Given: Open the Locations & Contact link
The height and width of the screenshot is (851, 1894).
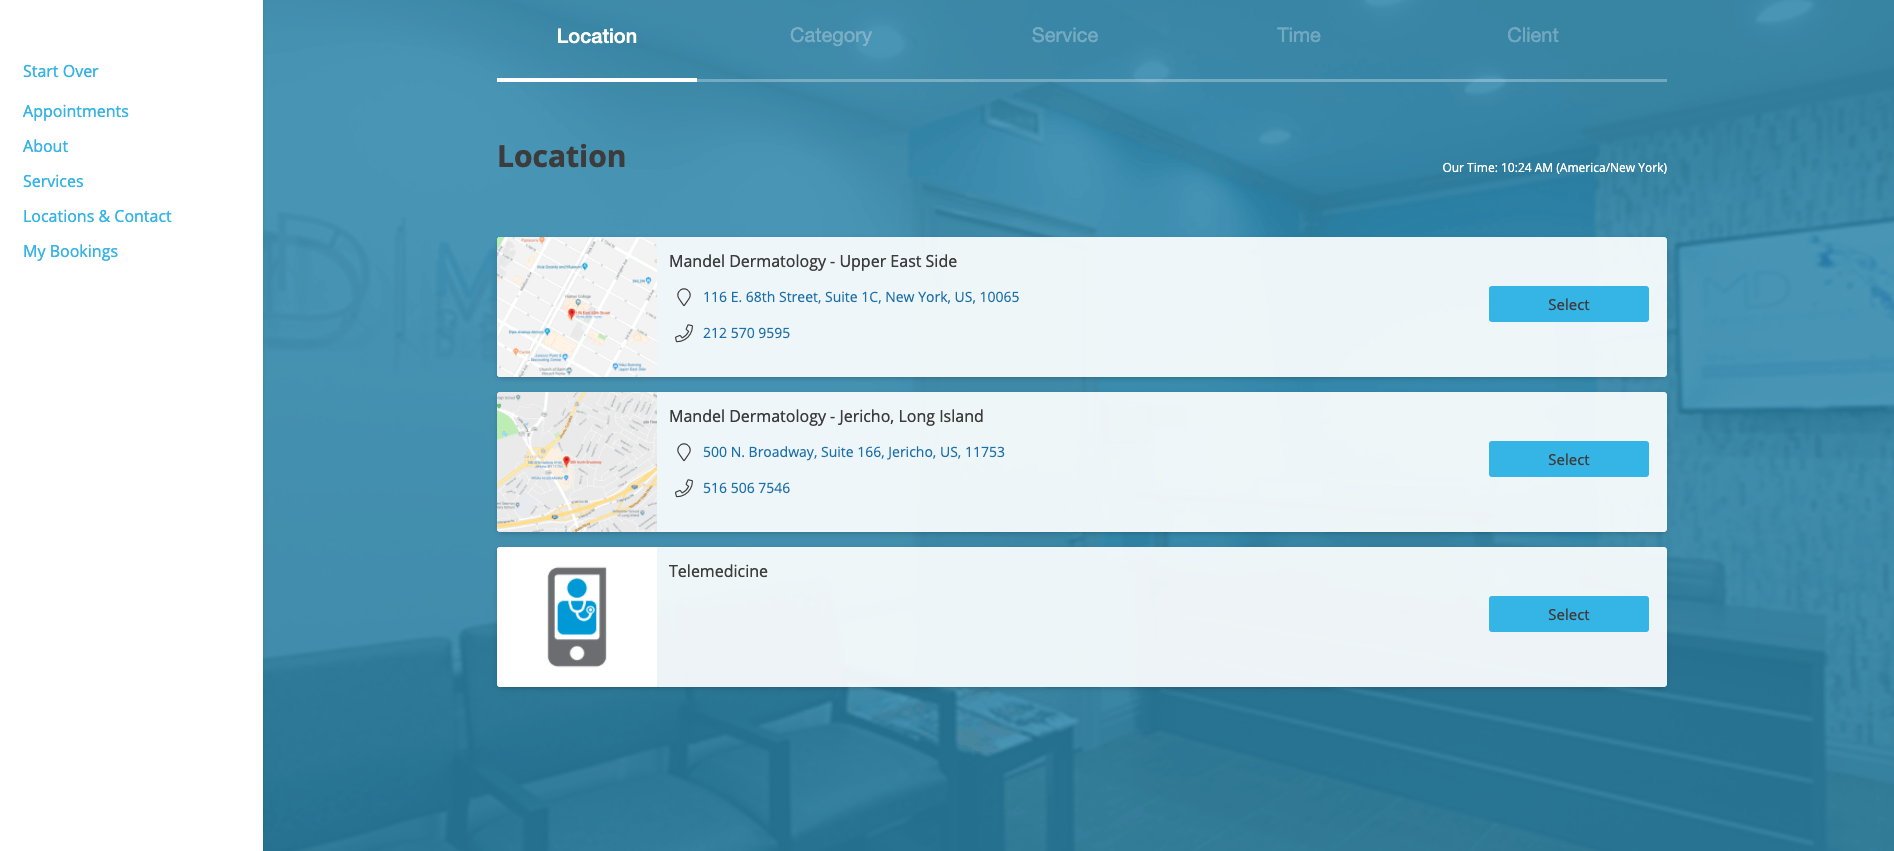Looking at the screenshot, I should tap(97, 216).
